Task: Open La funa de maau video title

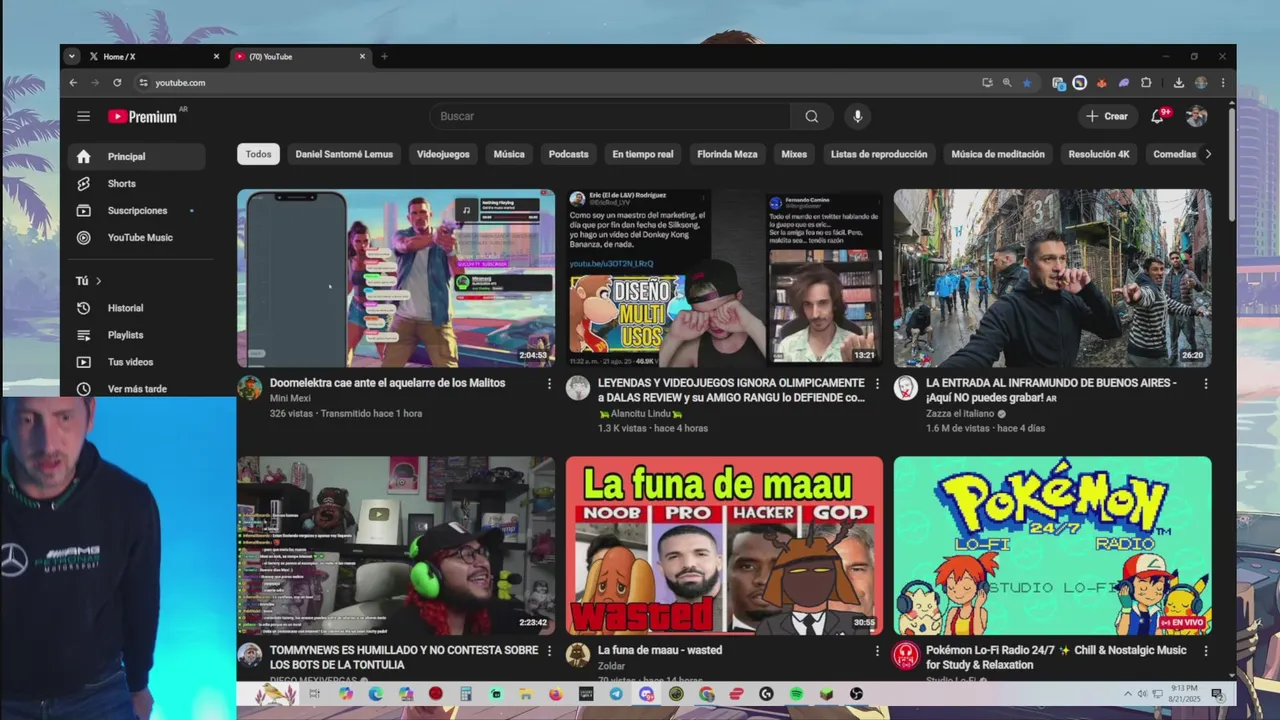Action: [x=660, y=650]
